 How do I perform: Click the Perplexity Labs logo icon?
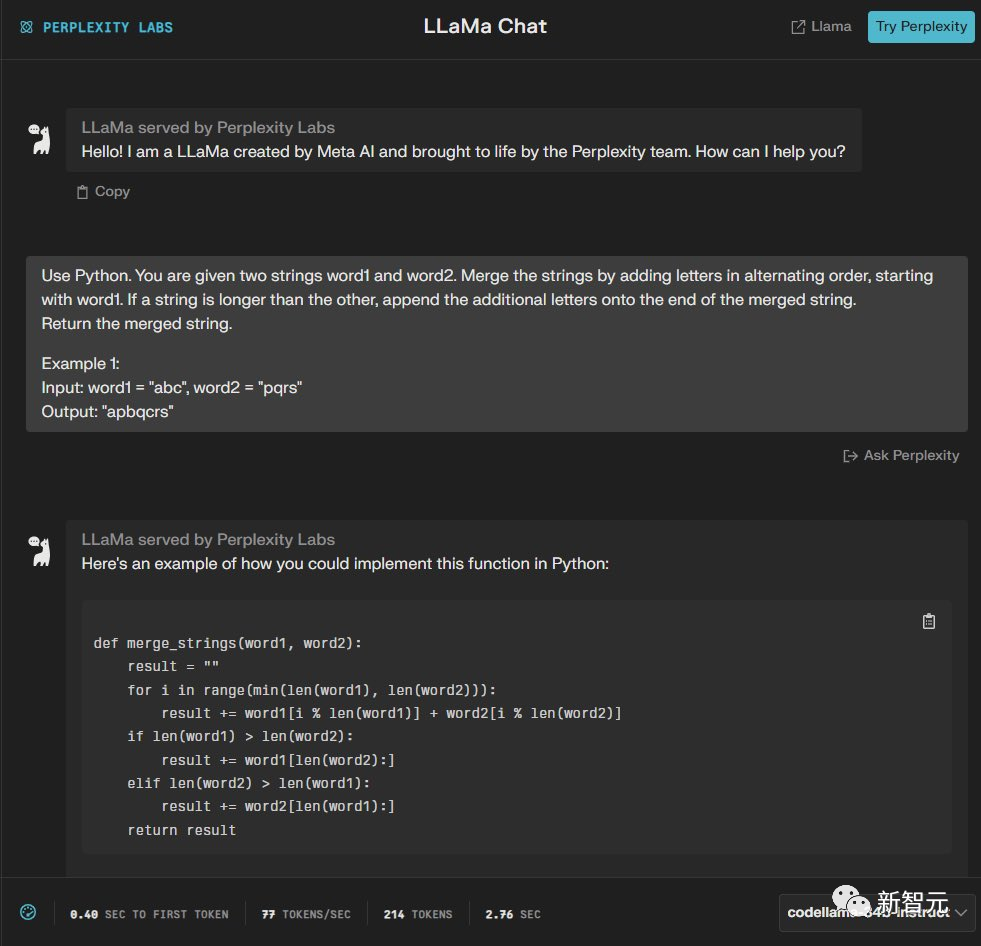tap(26, 27)
